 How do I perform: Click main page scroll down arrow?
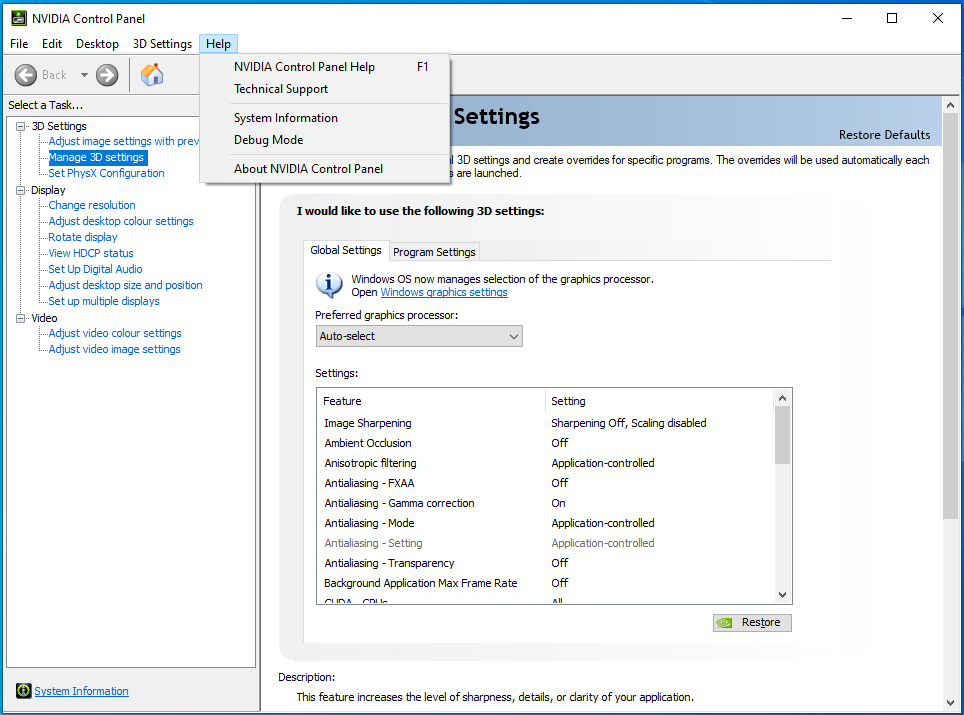tap(950, 703)
